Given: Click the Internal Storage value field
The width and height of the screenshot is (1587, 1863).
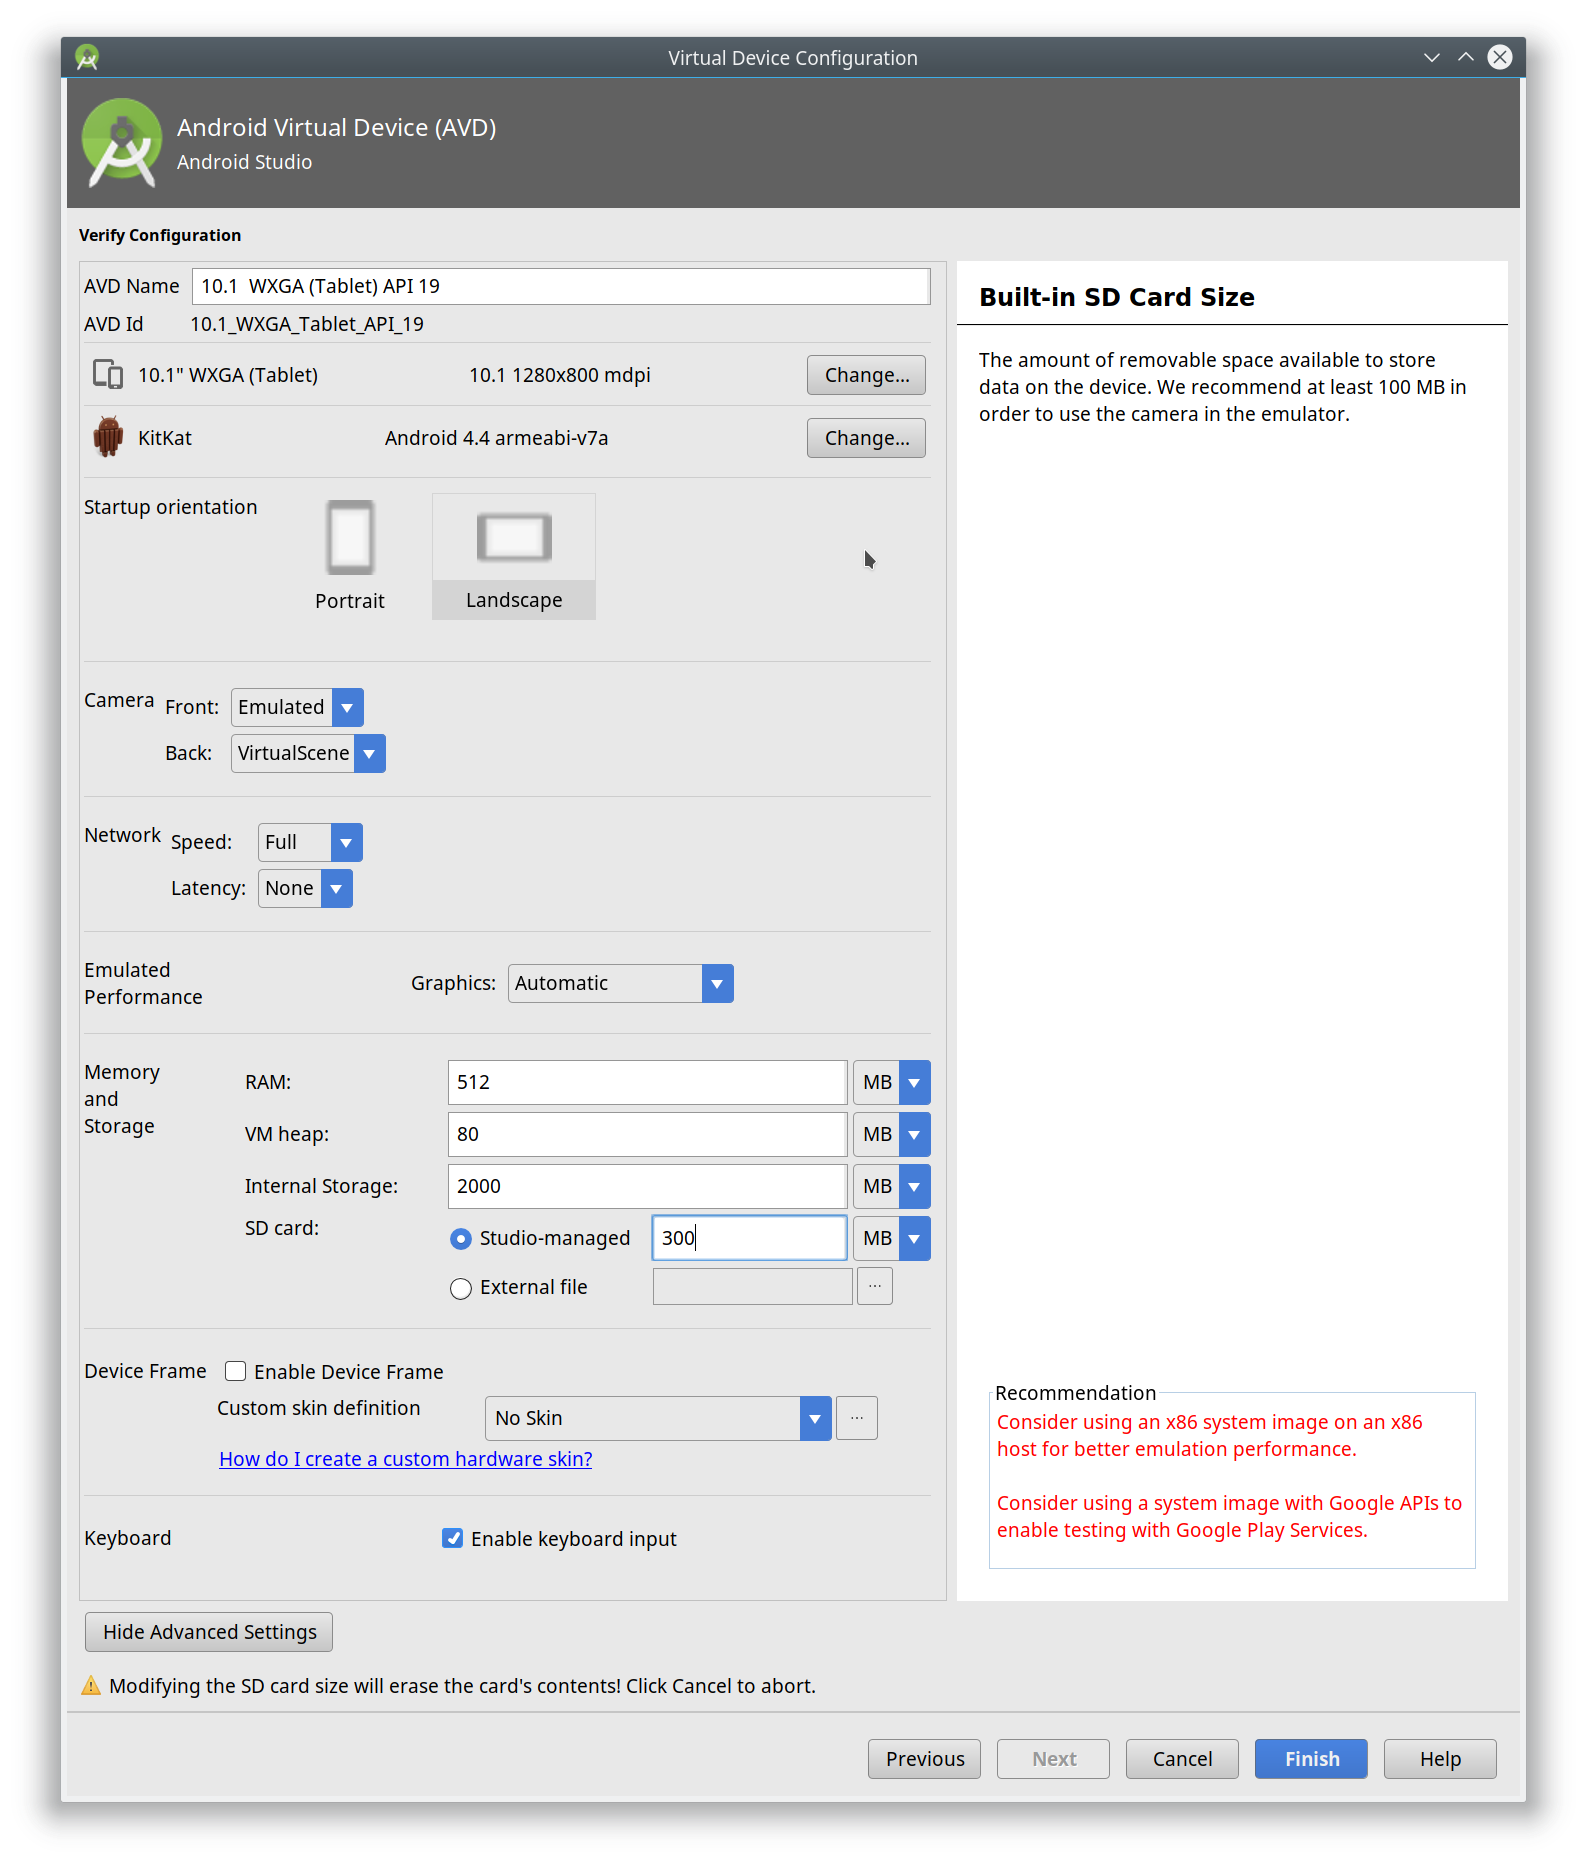Looking at the screenshot, I should (648, 1186).
